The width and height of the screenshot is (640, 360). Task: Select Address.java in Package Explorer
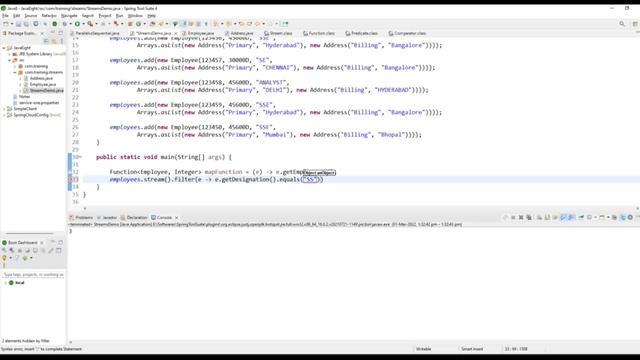(x=41, y=78)
